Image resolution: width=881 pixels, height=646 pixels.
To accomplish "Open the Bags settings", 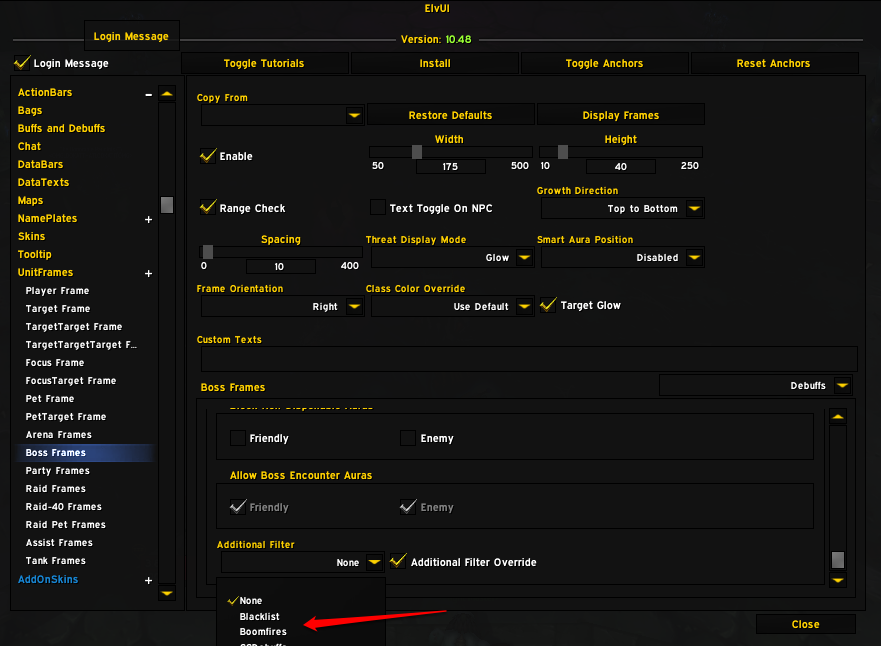I will tap(30, 111).
